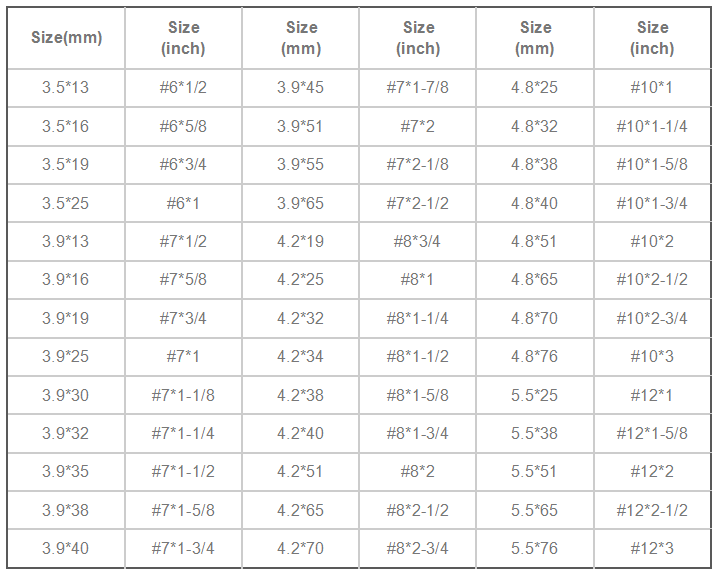719x579 pixels.
Task: Click the #7*1-3/4 cell
Action: 183,548
